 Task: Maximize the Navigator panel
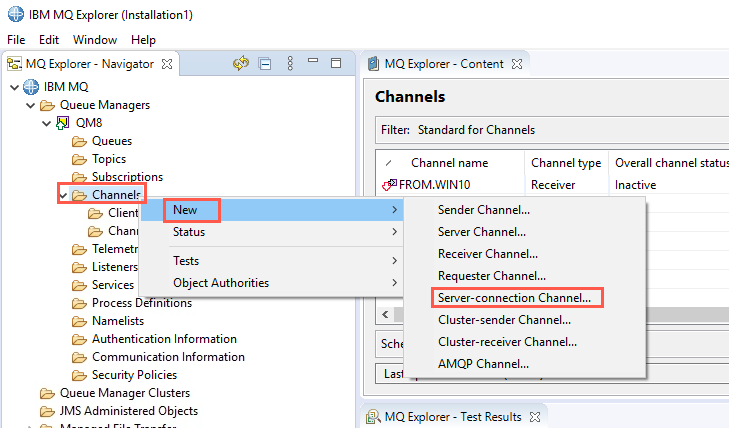pyautogui.click(x=336, y=63)
